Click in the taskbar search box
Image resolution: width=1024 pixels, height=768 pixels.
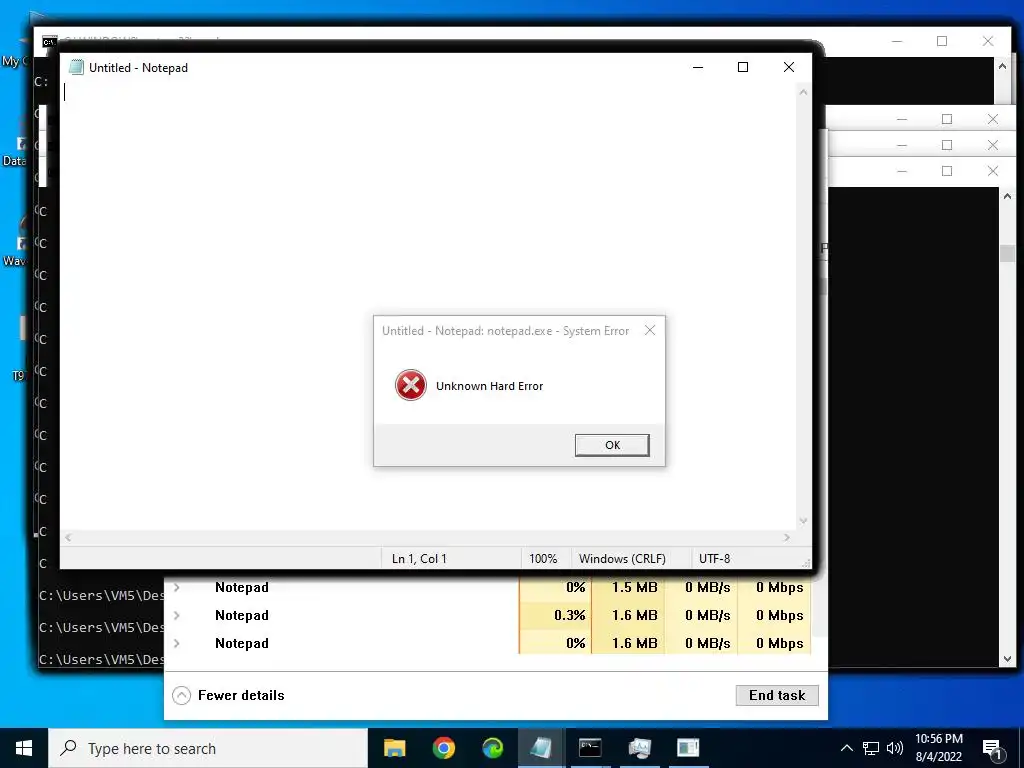tap(208, 748)
